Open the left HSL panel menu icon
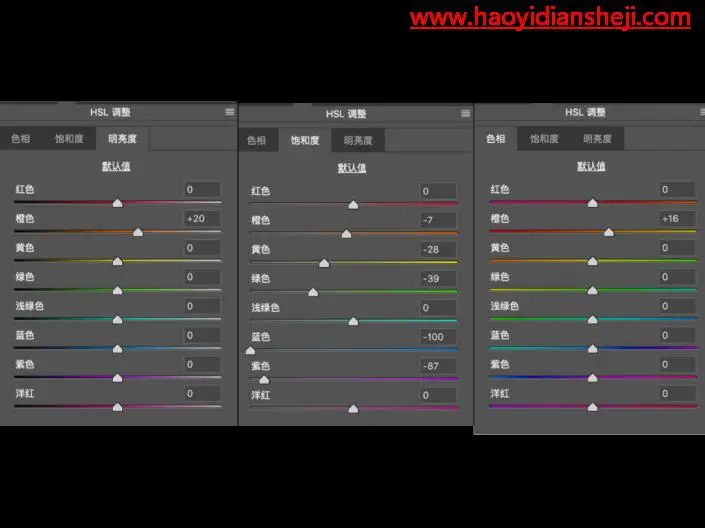Viewport: 705px width, 528px height. [x=230, y=112]
